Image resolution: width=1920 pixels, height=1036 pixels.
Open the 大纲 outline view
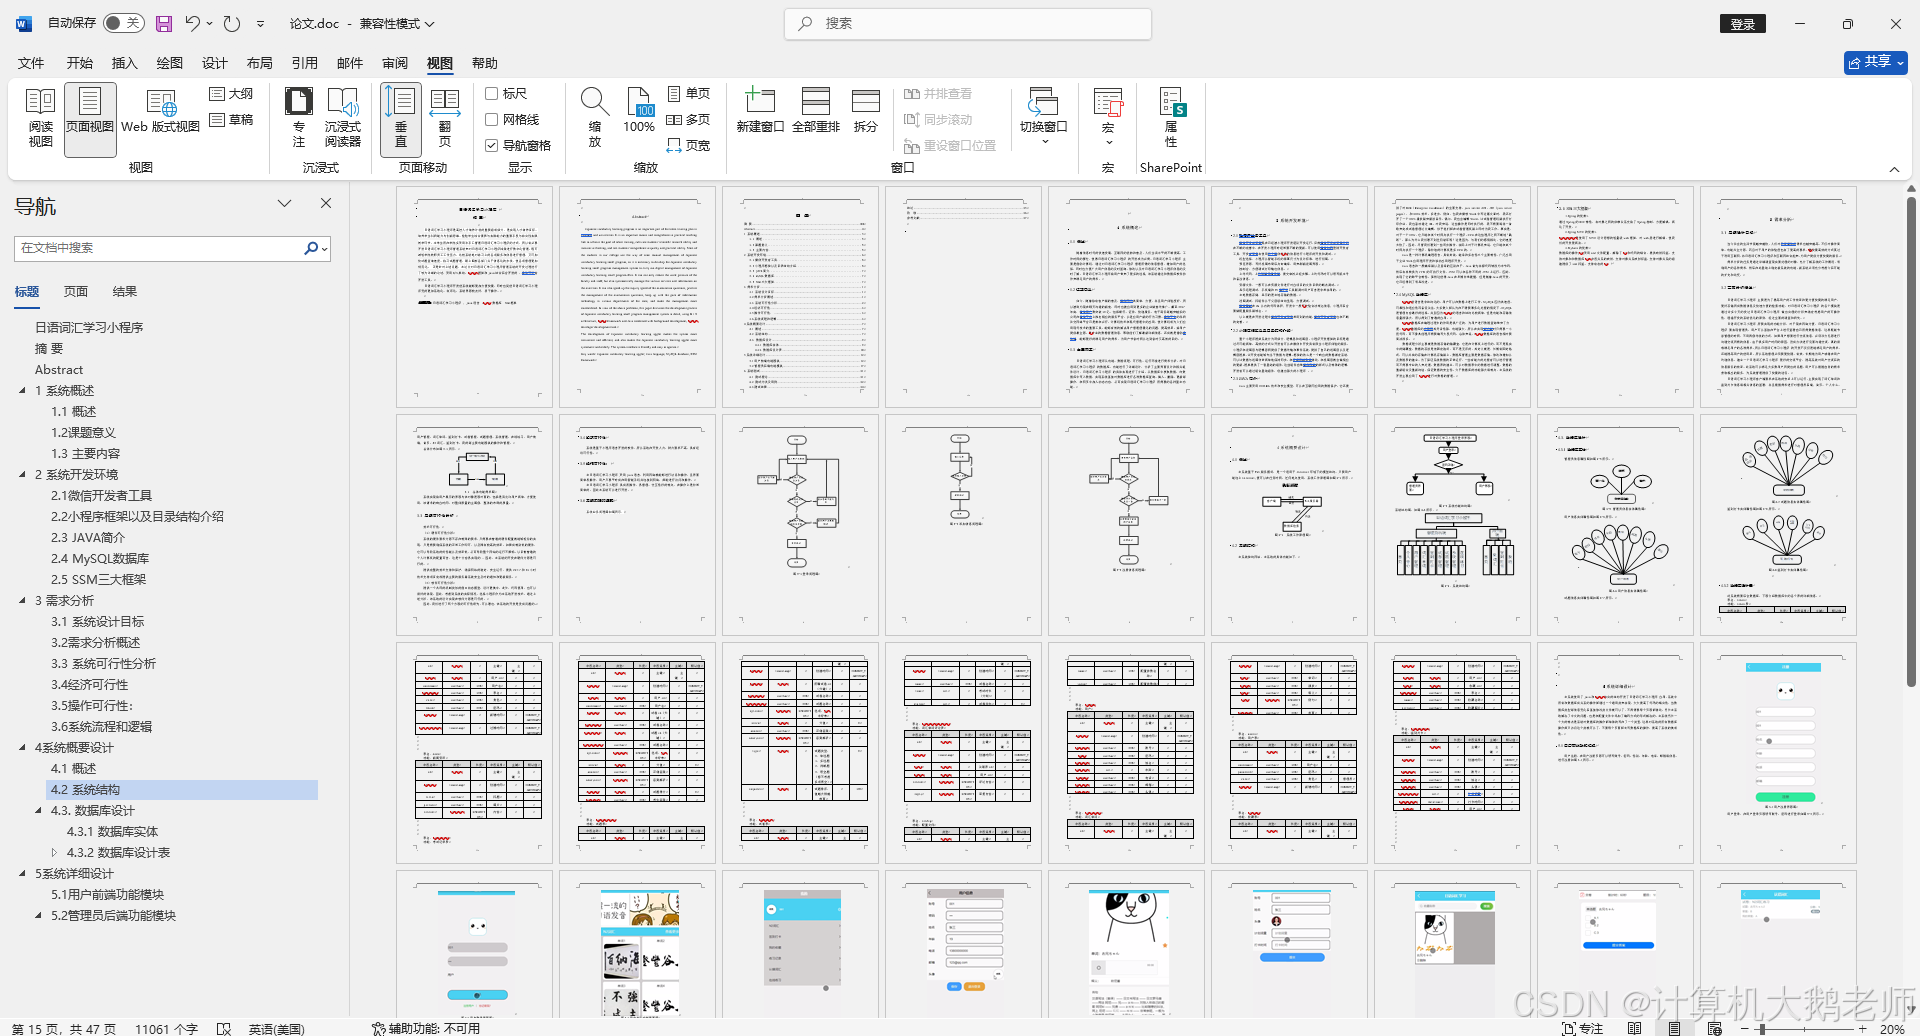click(x=231, y=93)
